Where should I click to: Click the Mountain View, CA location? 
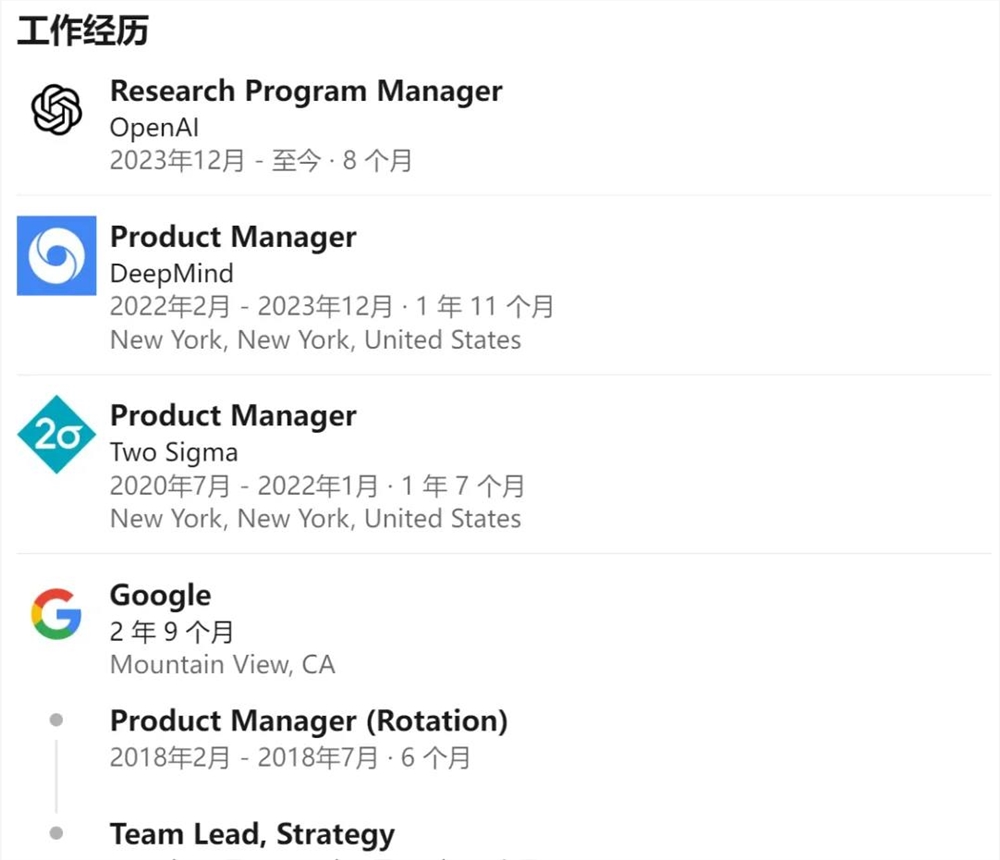point(222,665)
